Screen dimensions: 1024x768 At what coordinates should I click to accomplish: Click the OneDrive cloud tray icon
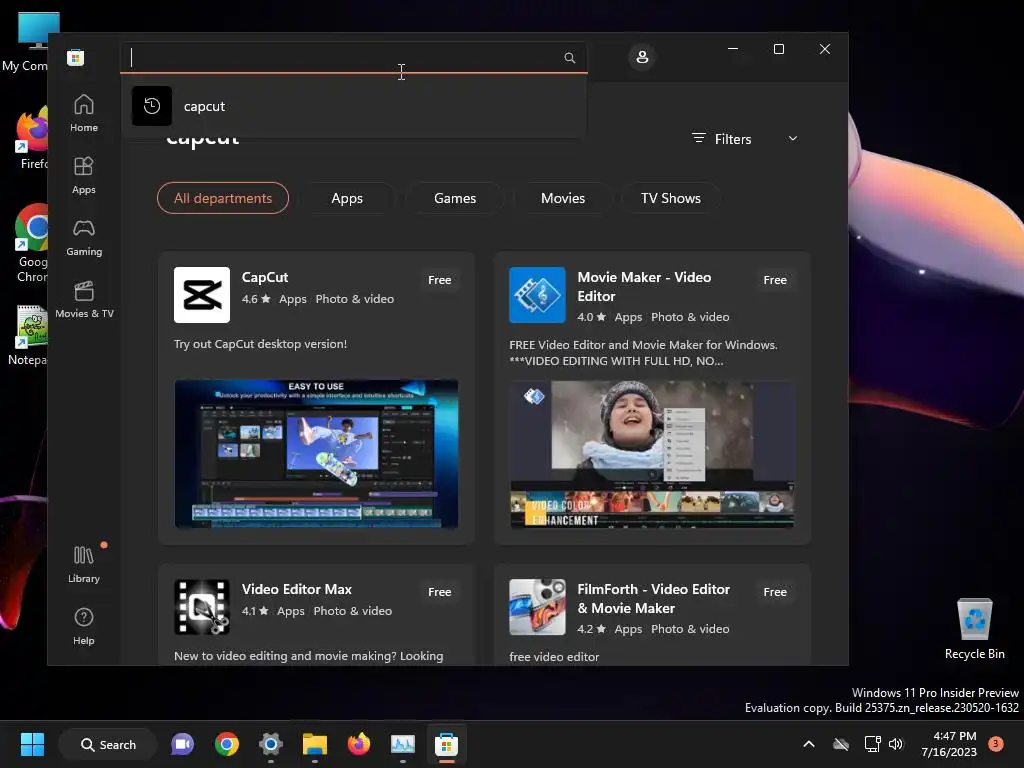(841, 744)
